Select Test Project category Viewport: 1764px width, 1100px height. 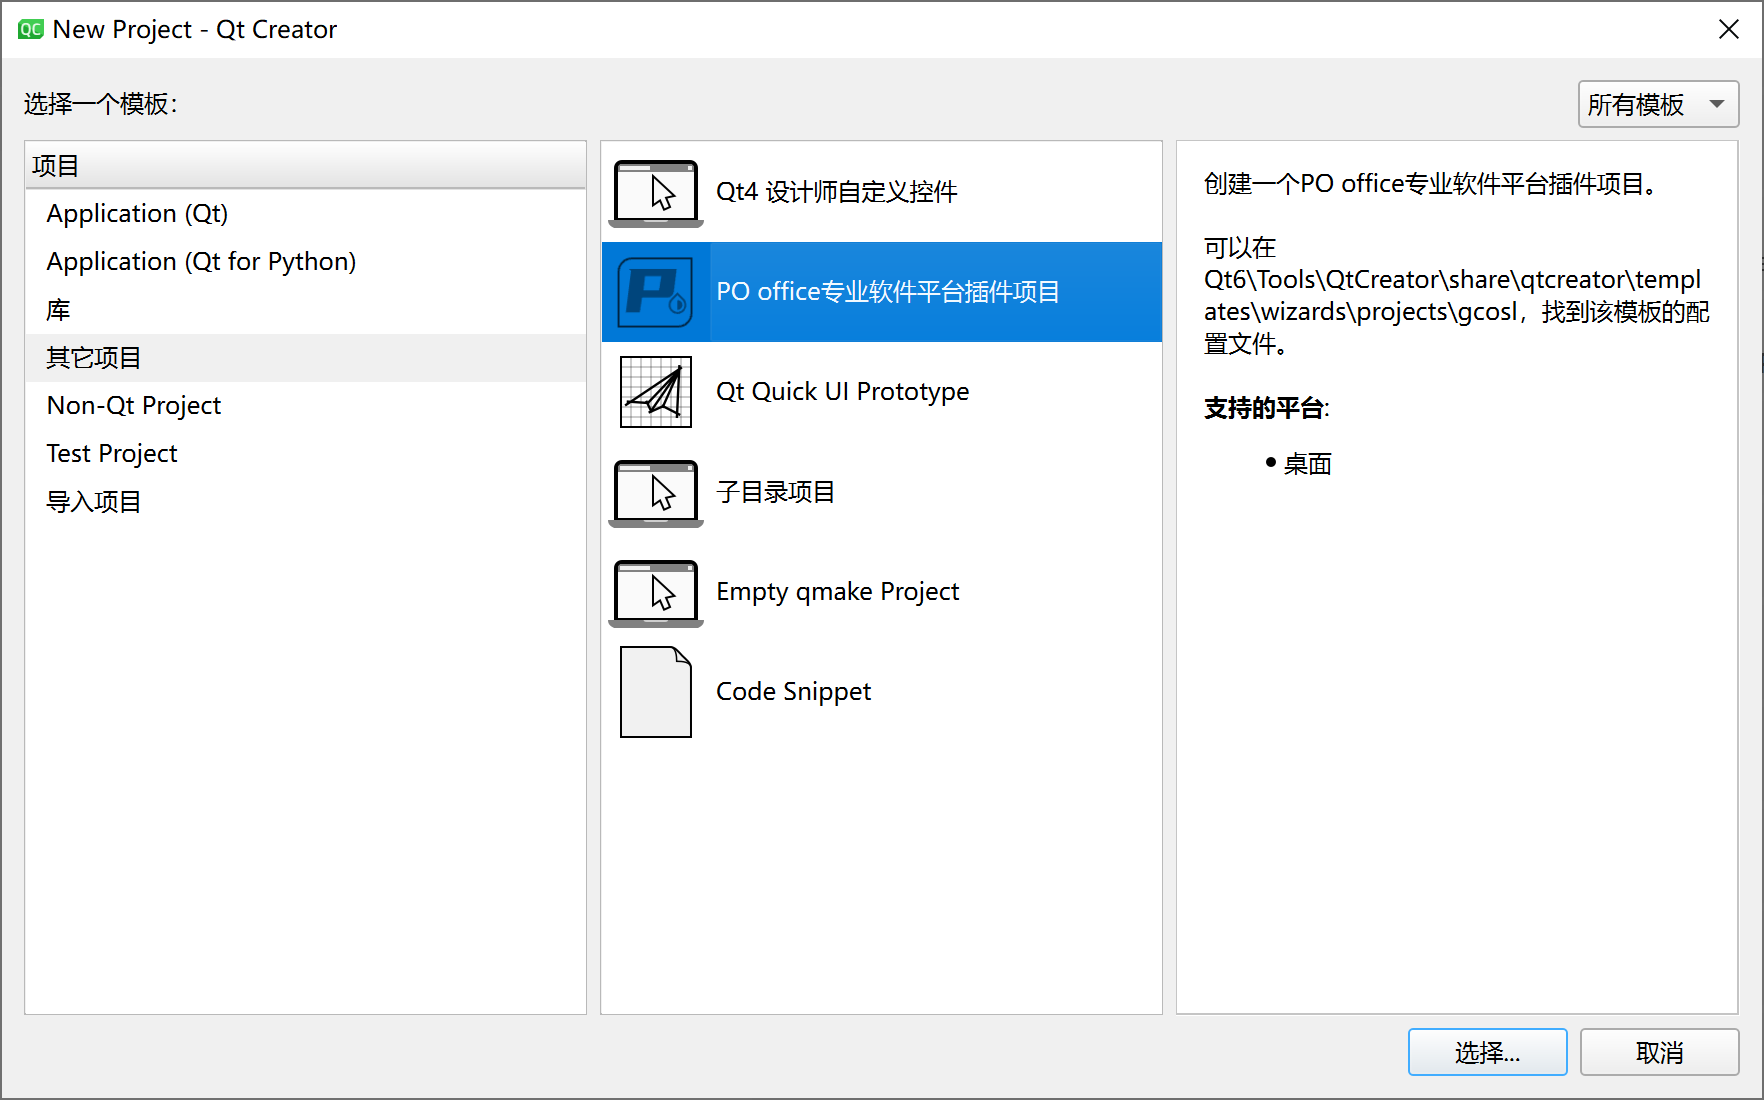point(305,454)
